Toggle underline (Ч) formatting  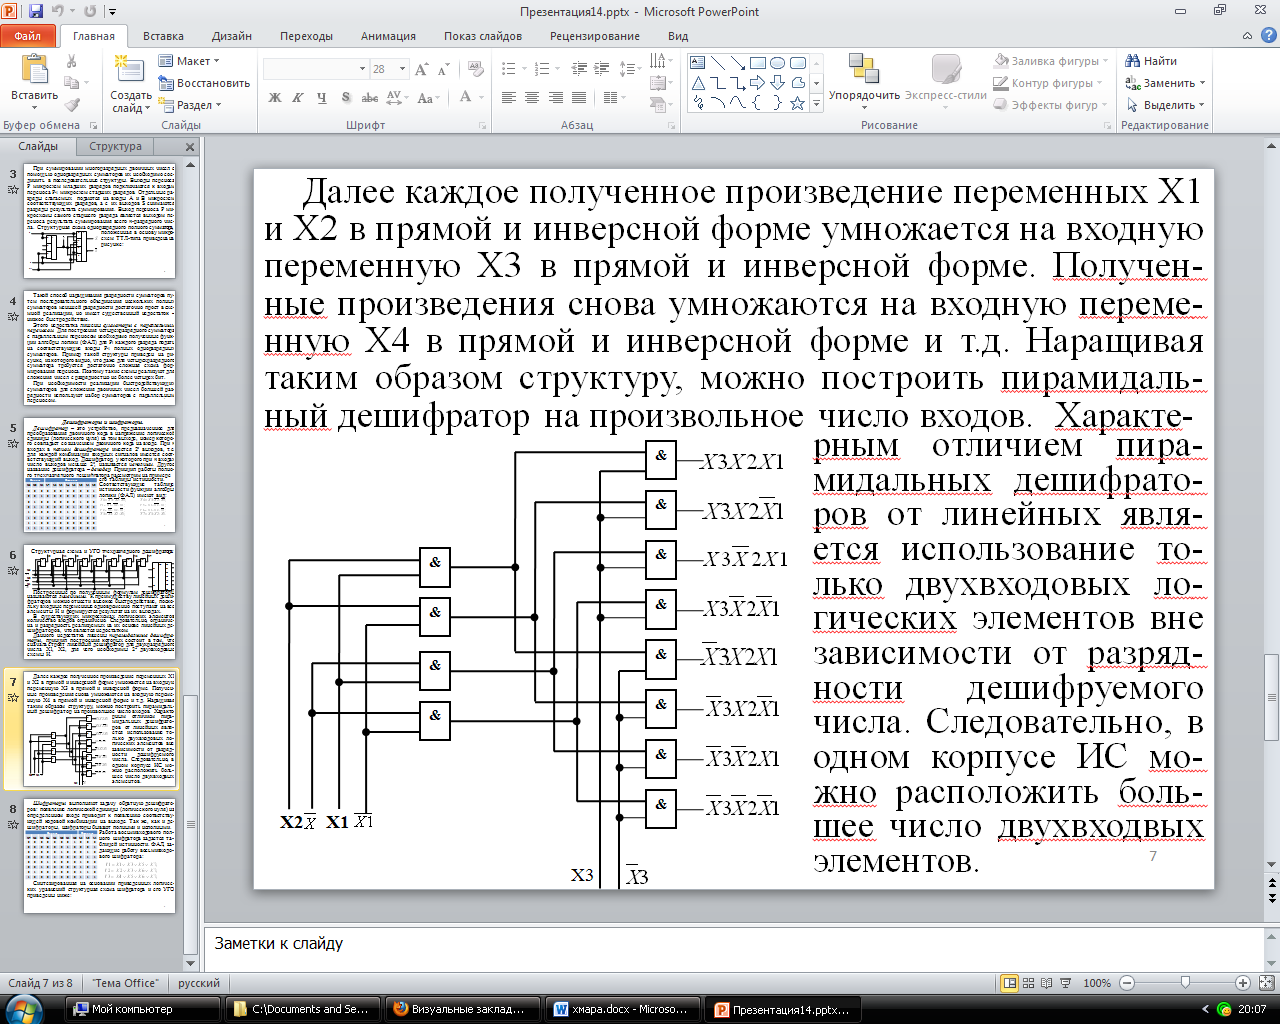coord(321,98)
